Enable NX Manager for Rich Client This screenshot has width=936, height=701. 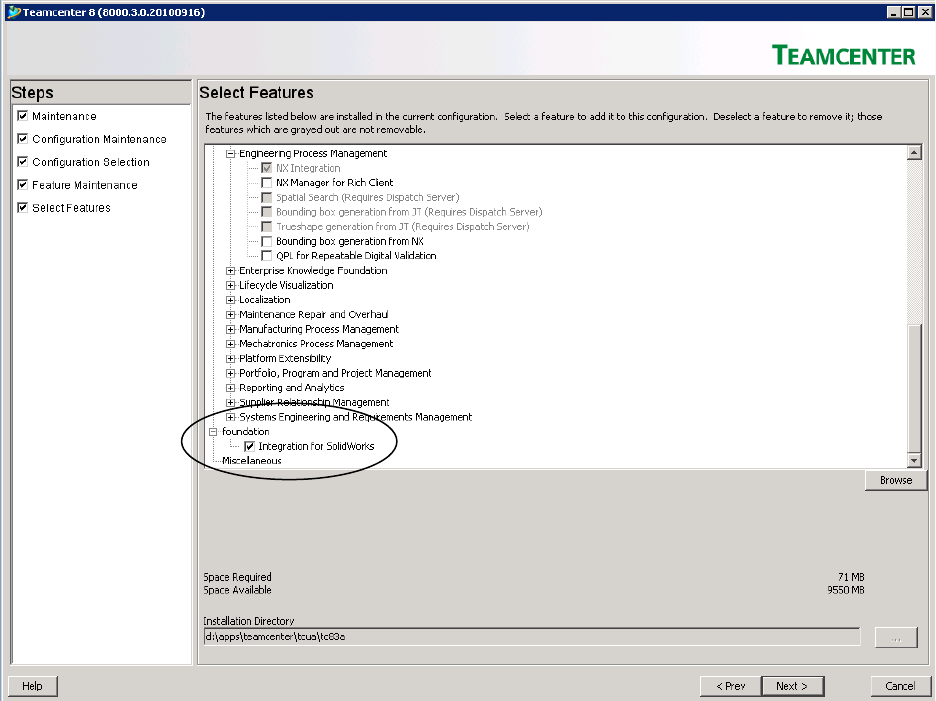coord(267,183)
